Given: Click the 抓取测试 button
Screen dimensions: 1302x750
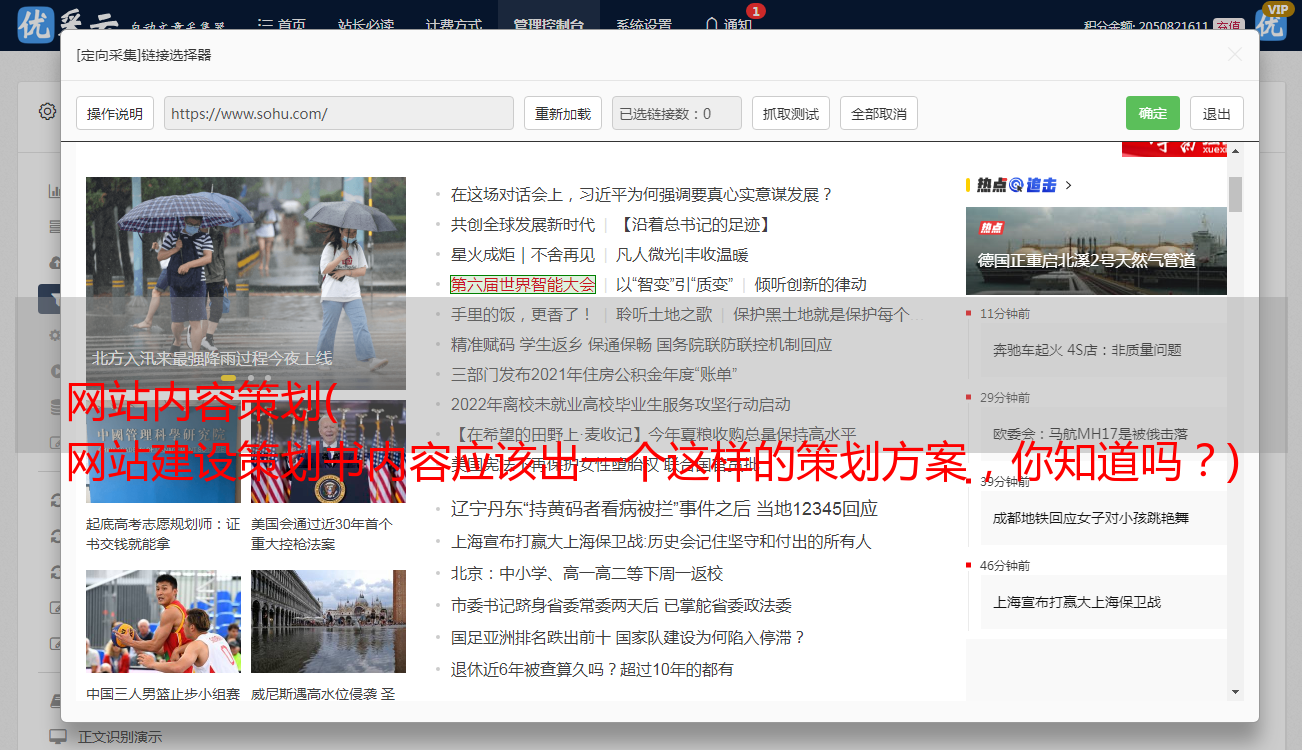Looking at the screenshot, I should coord(790,114).
